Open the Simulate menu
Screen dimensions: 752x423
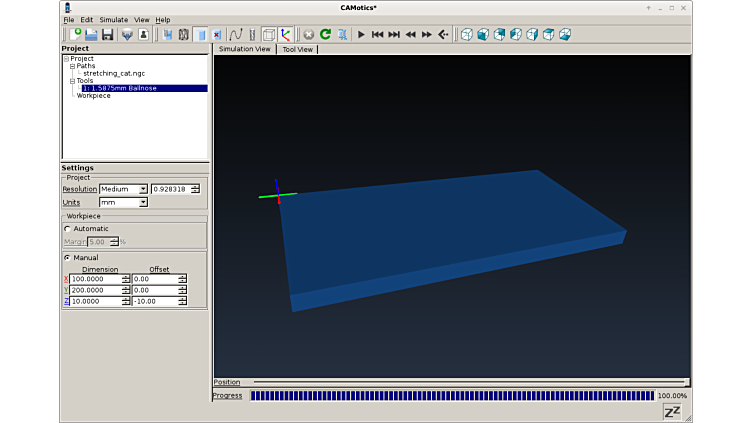pos(113,20)
